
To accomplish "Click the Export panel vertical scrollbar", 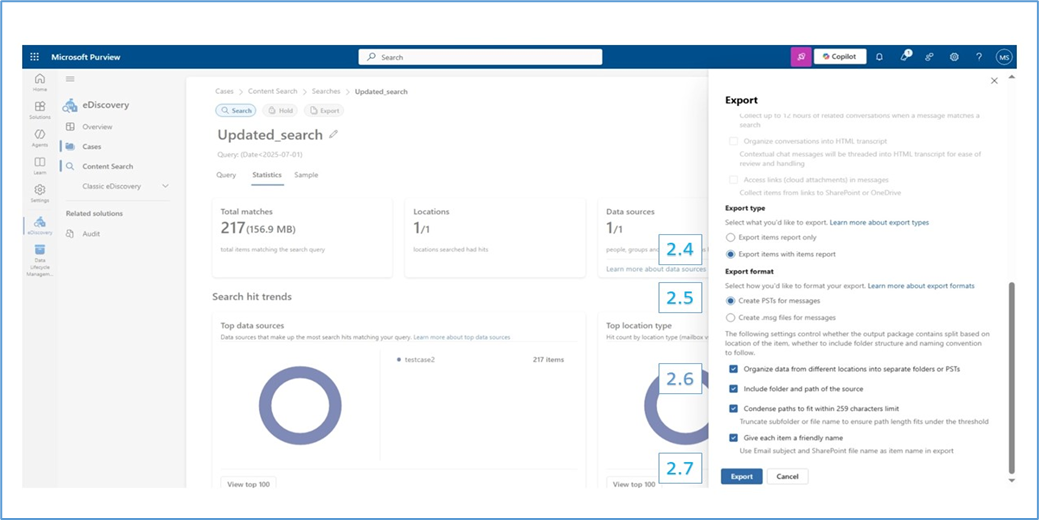I will tap(1011, 378).
